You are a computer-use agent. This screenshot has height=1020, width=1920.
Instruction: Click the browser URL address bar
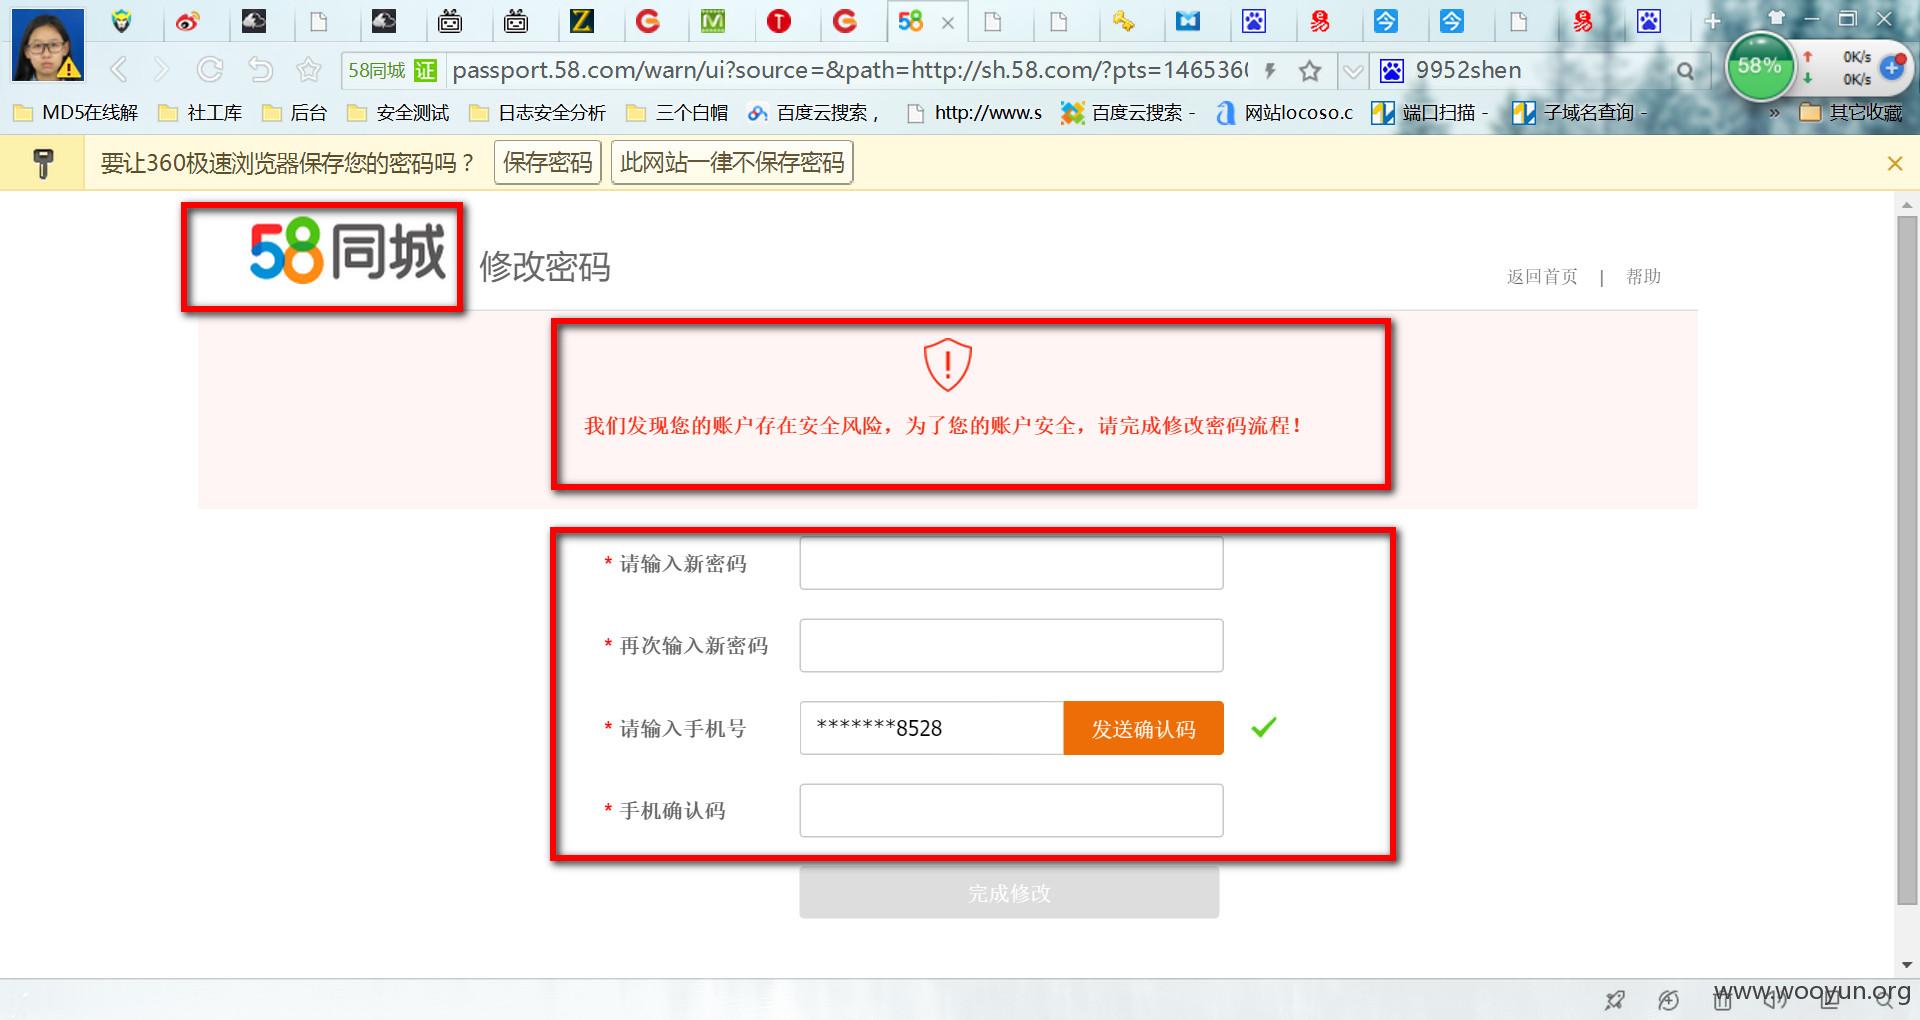[850, 70]
